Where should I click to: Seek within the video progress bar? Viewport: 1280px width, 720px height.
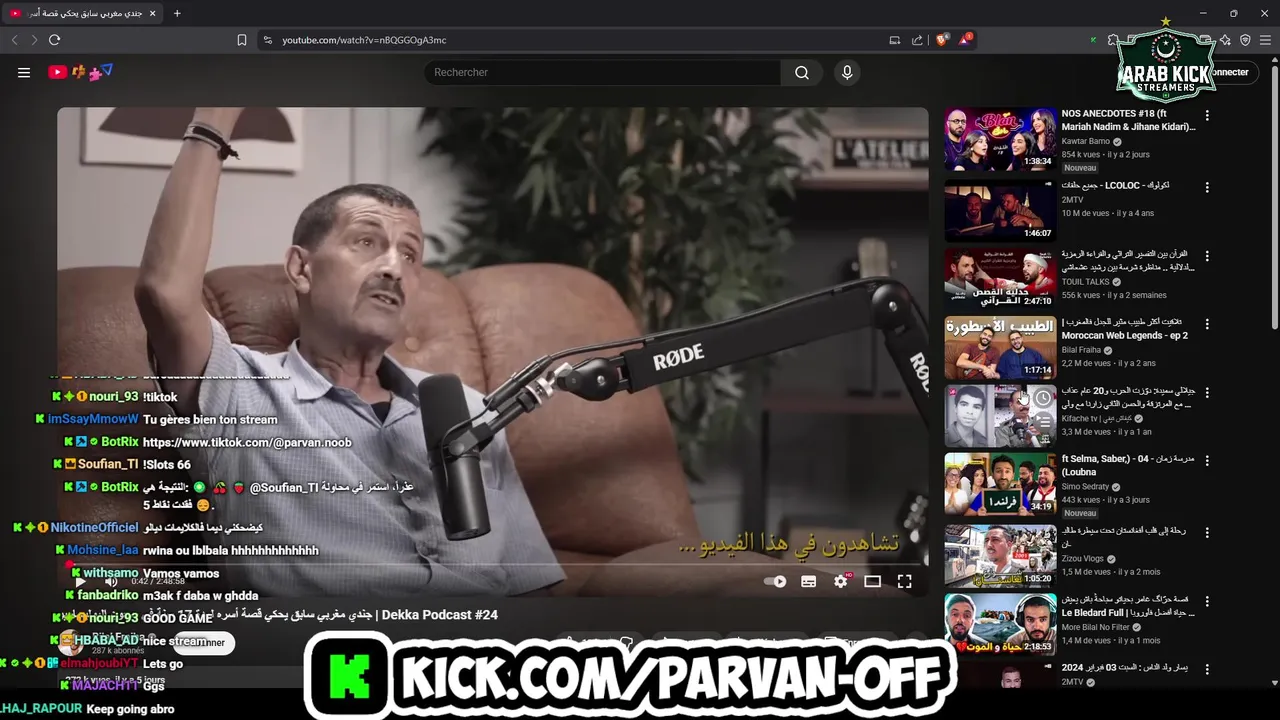click(x=493, y=565)
